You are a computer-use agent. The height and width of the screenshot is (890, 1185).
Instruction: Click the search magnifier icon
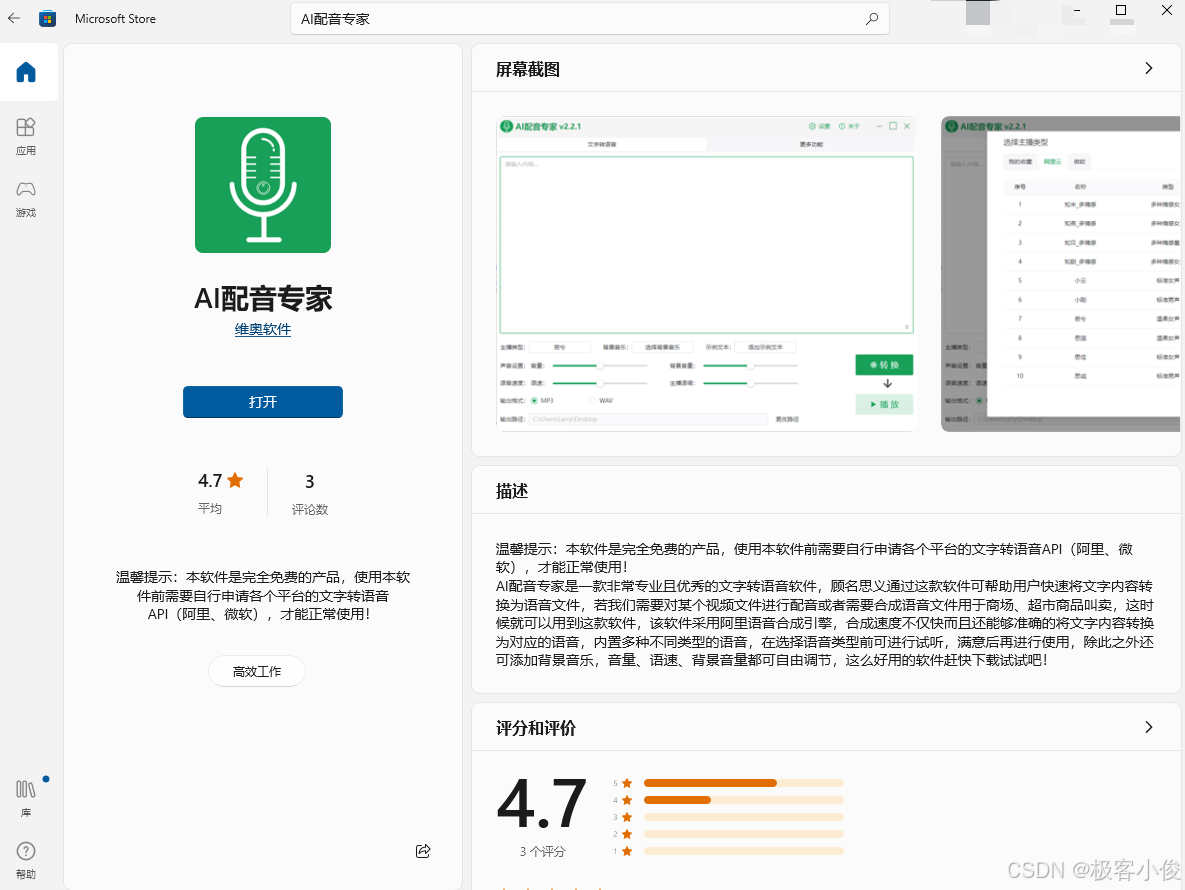(x=872, y=19)
